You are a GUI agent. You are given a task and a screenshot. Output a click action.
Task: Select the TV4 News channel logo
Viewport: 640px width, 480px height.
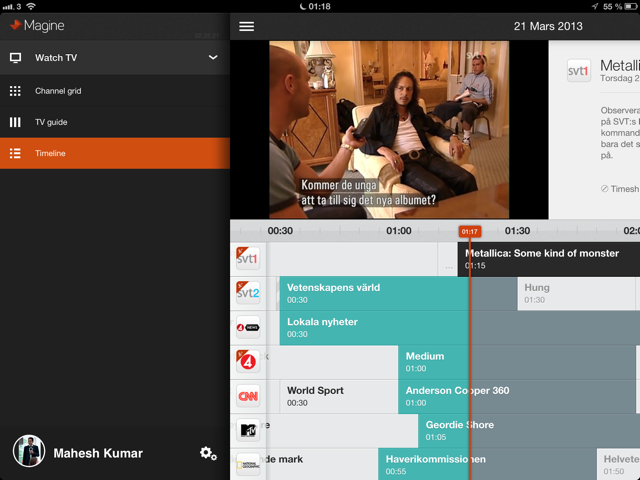[248, 327]
